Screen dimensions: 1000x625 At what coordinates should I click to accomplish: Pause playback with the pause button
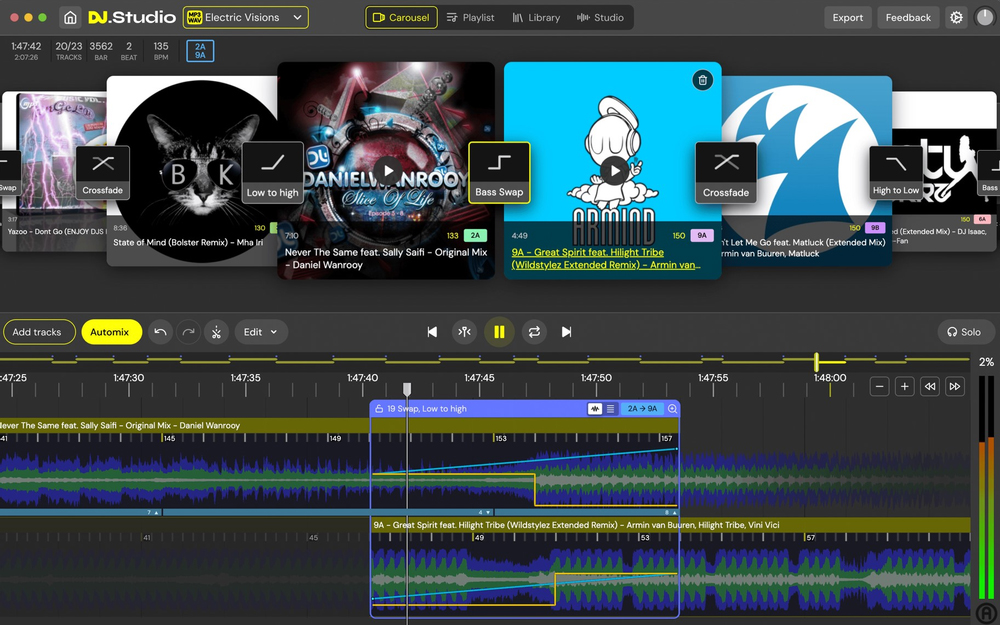[x=499, y=331]
